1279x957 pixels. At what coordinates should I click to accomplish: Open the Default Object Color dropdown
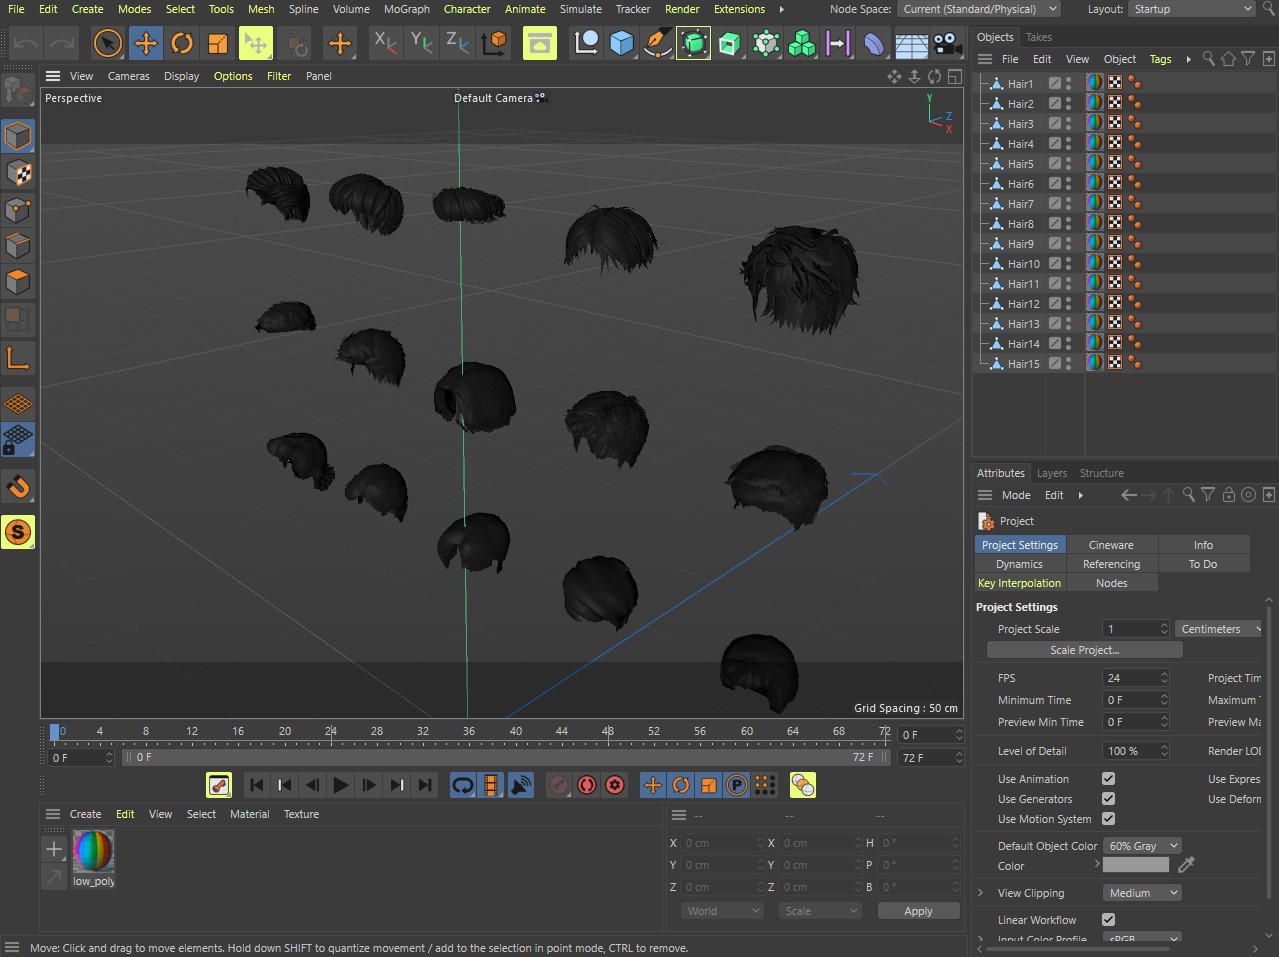point(1143,846)
